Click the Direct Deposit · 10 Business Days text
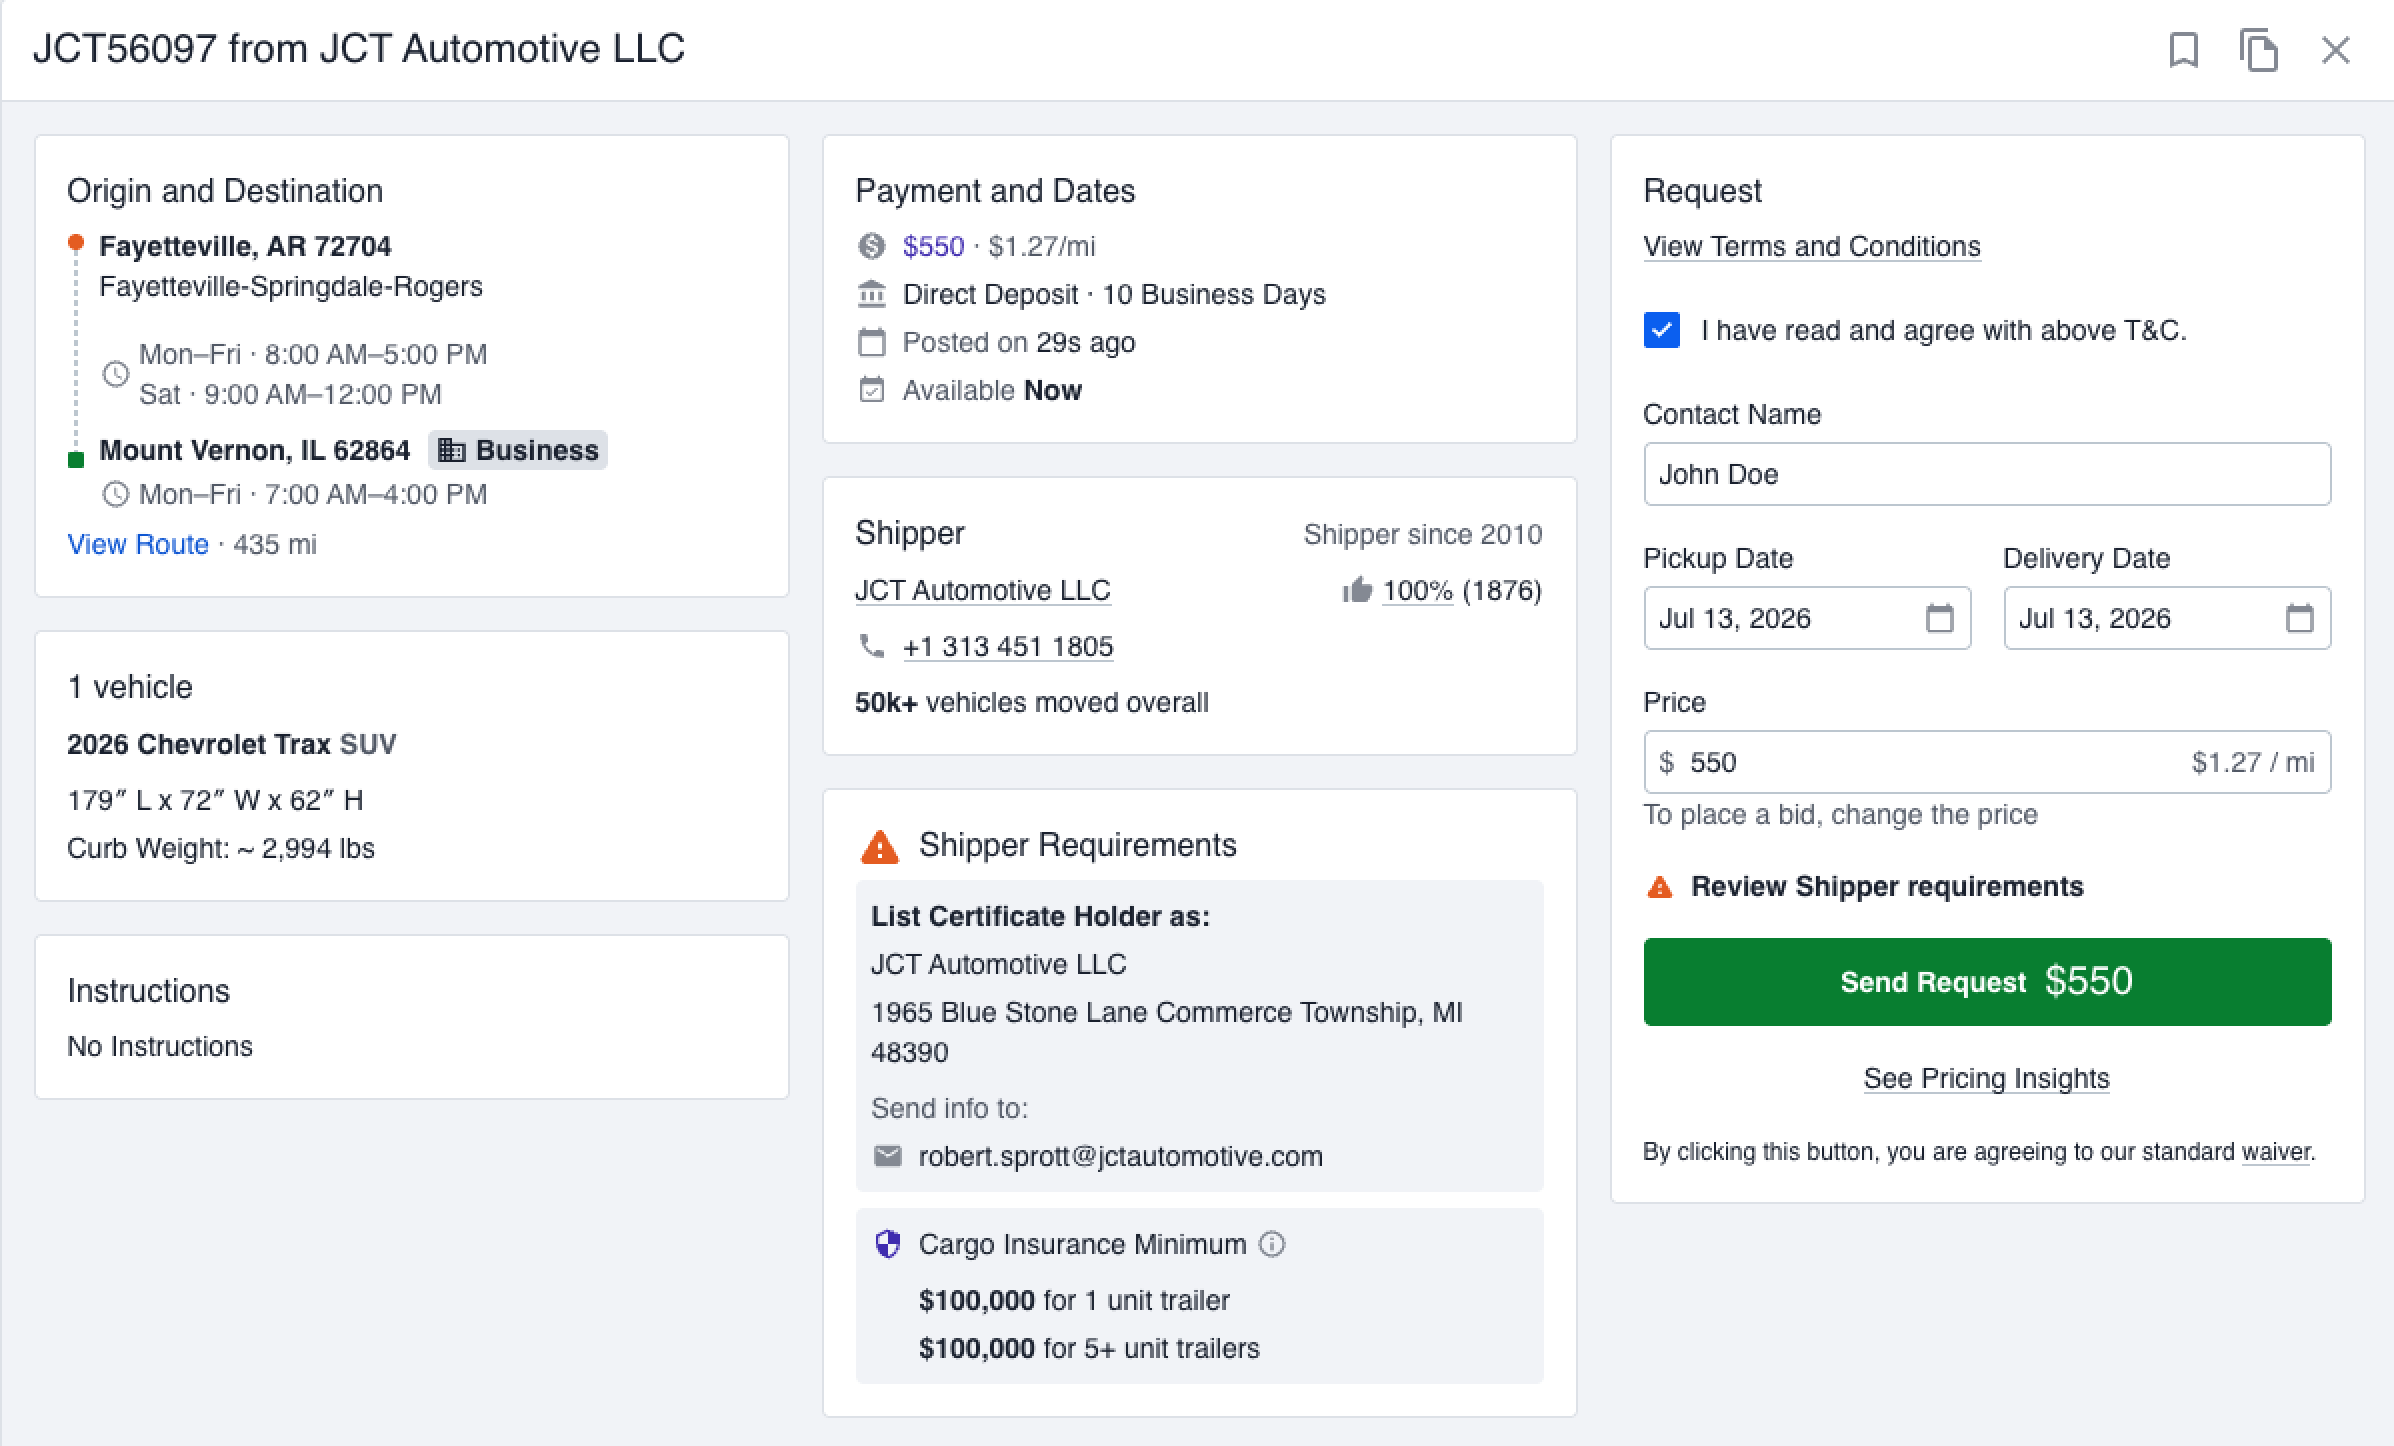Screen dimensions: 2394x1446 [x=1114, y=294]
